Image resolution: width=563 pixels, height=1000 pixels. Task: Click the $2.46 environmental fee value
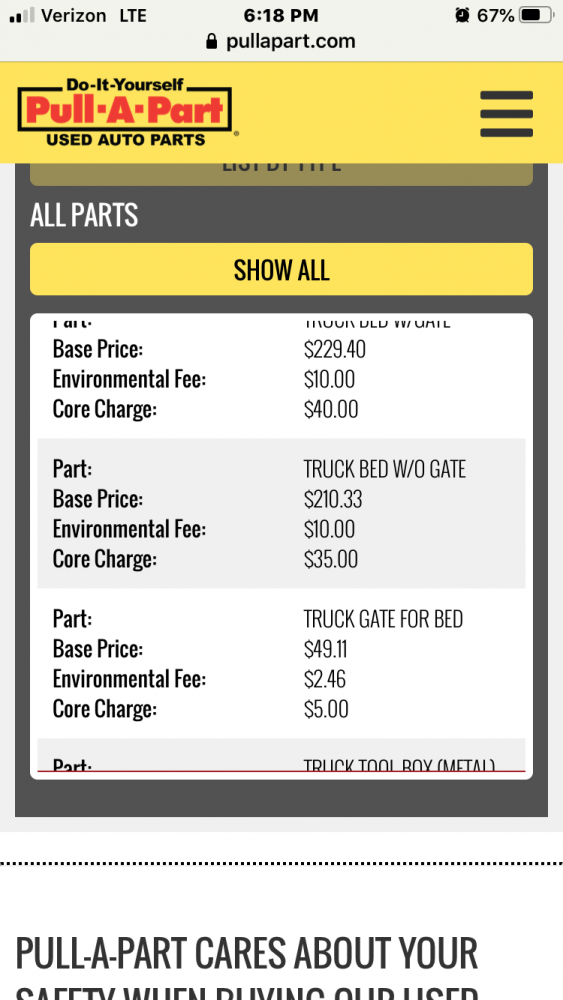pos(325,679)
